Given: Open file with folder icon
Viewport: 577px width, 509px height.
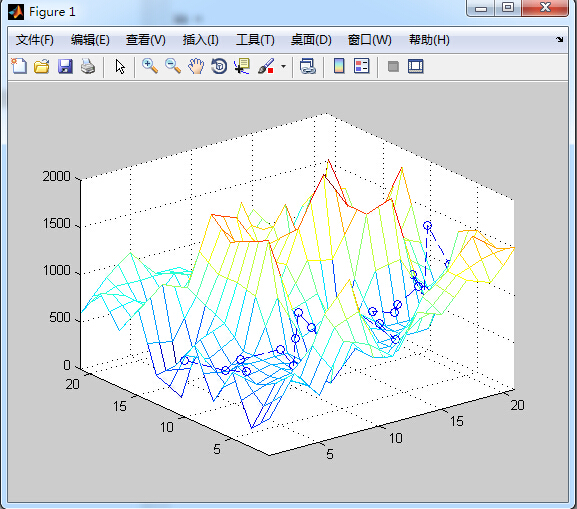Looking at the screenshot, I should [42, 67].
